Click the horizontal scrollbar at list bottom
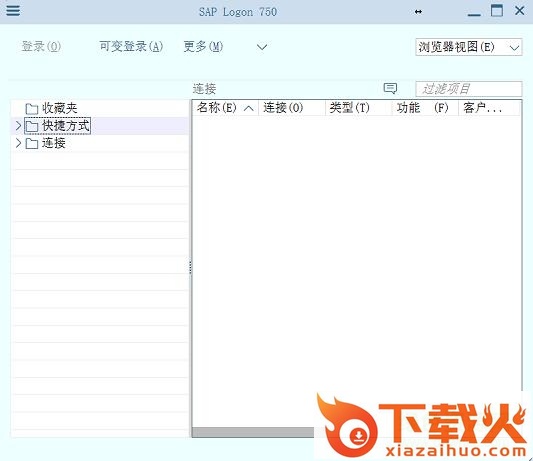 pos(253,432)
